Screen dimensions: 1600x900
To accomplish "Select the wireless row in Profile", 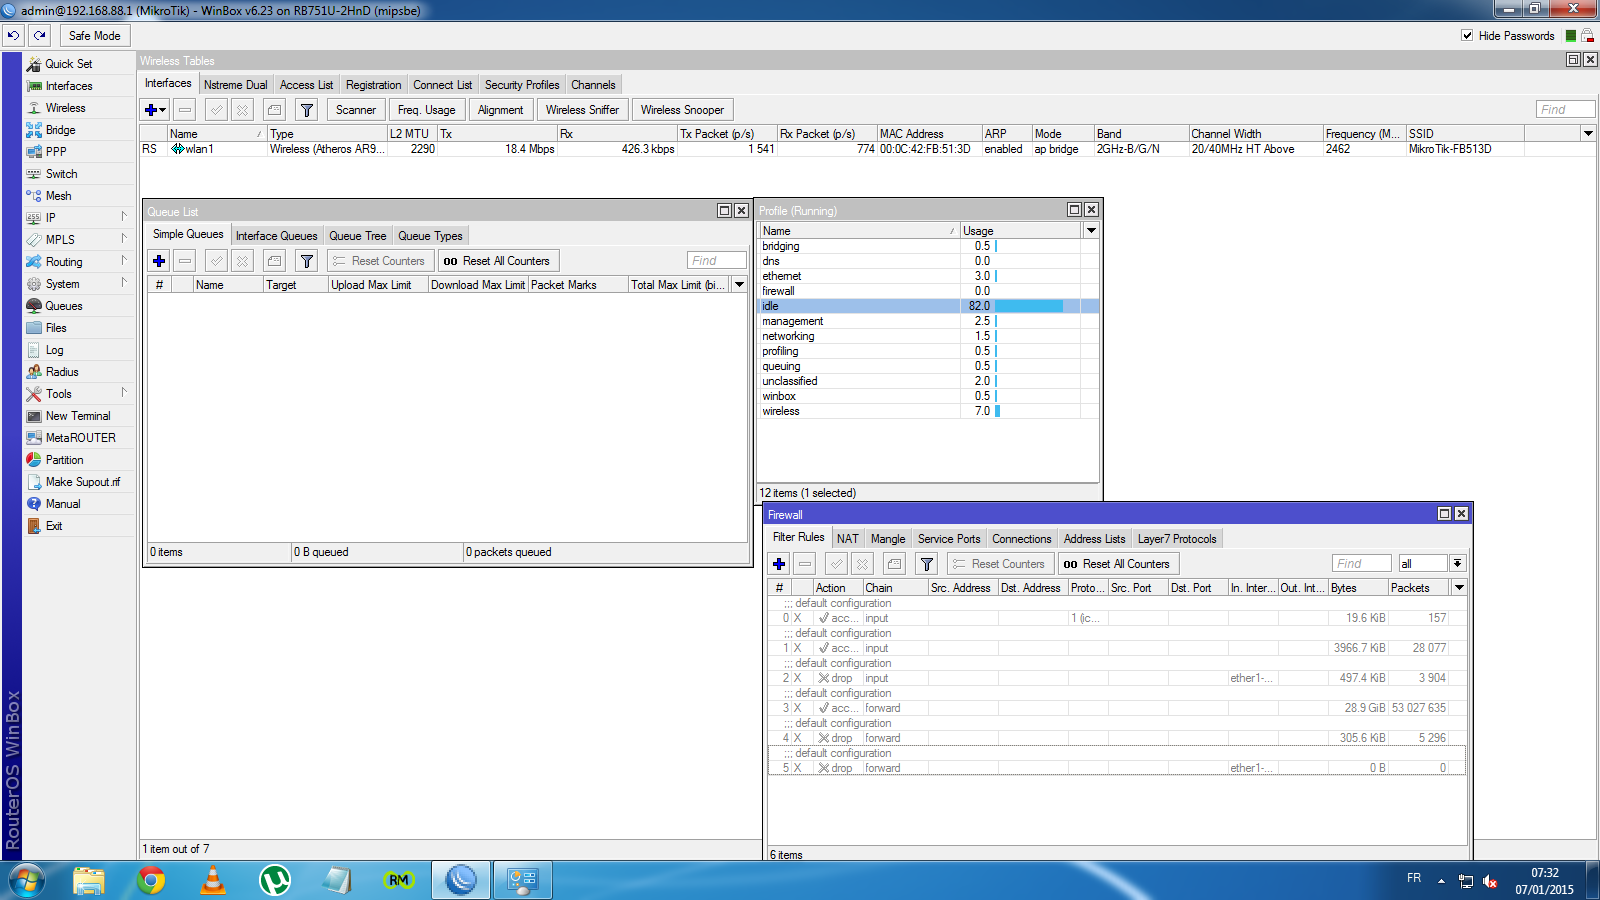I will tap(928, 411).
